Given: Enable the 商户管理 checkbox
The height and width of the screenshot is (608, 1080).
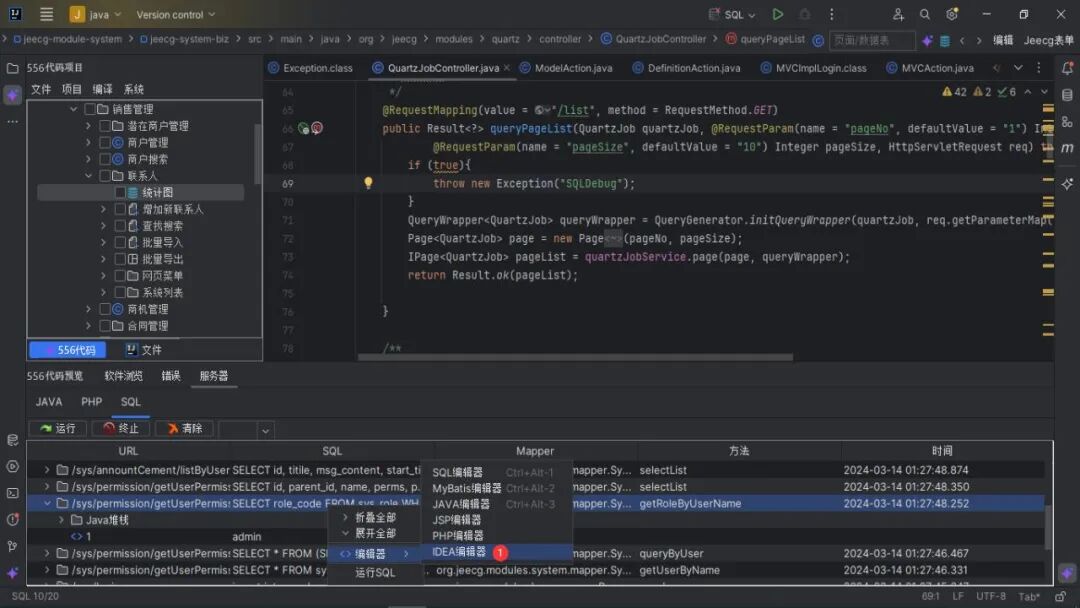Looking at the screenshot, I should point(104,143).
